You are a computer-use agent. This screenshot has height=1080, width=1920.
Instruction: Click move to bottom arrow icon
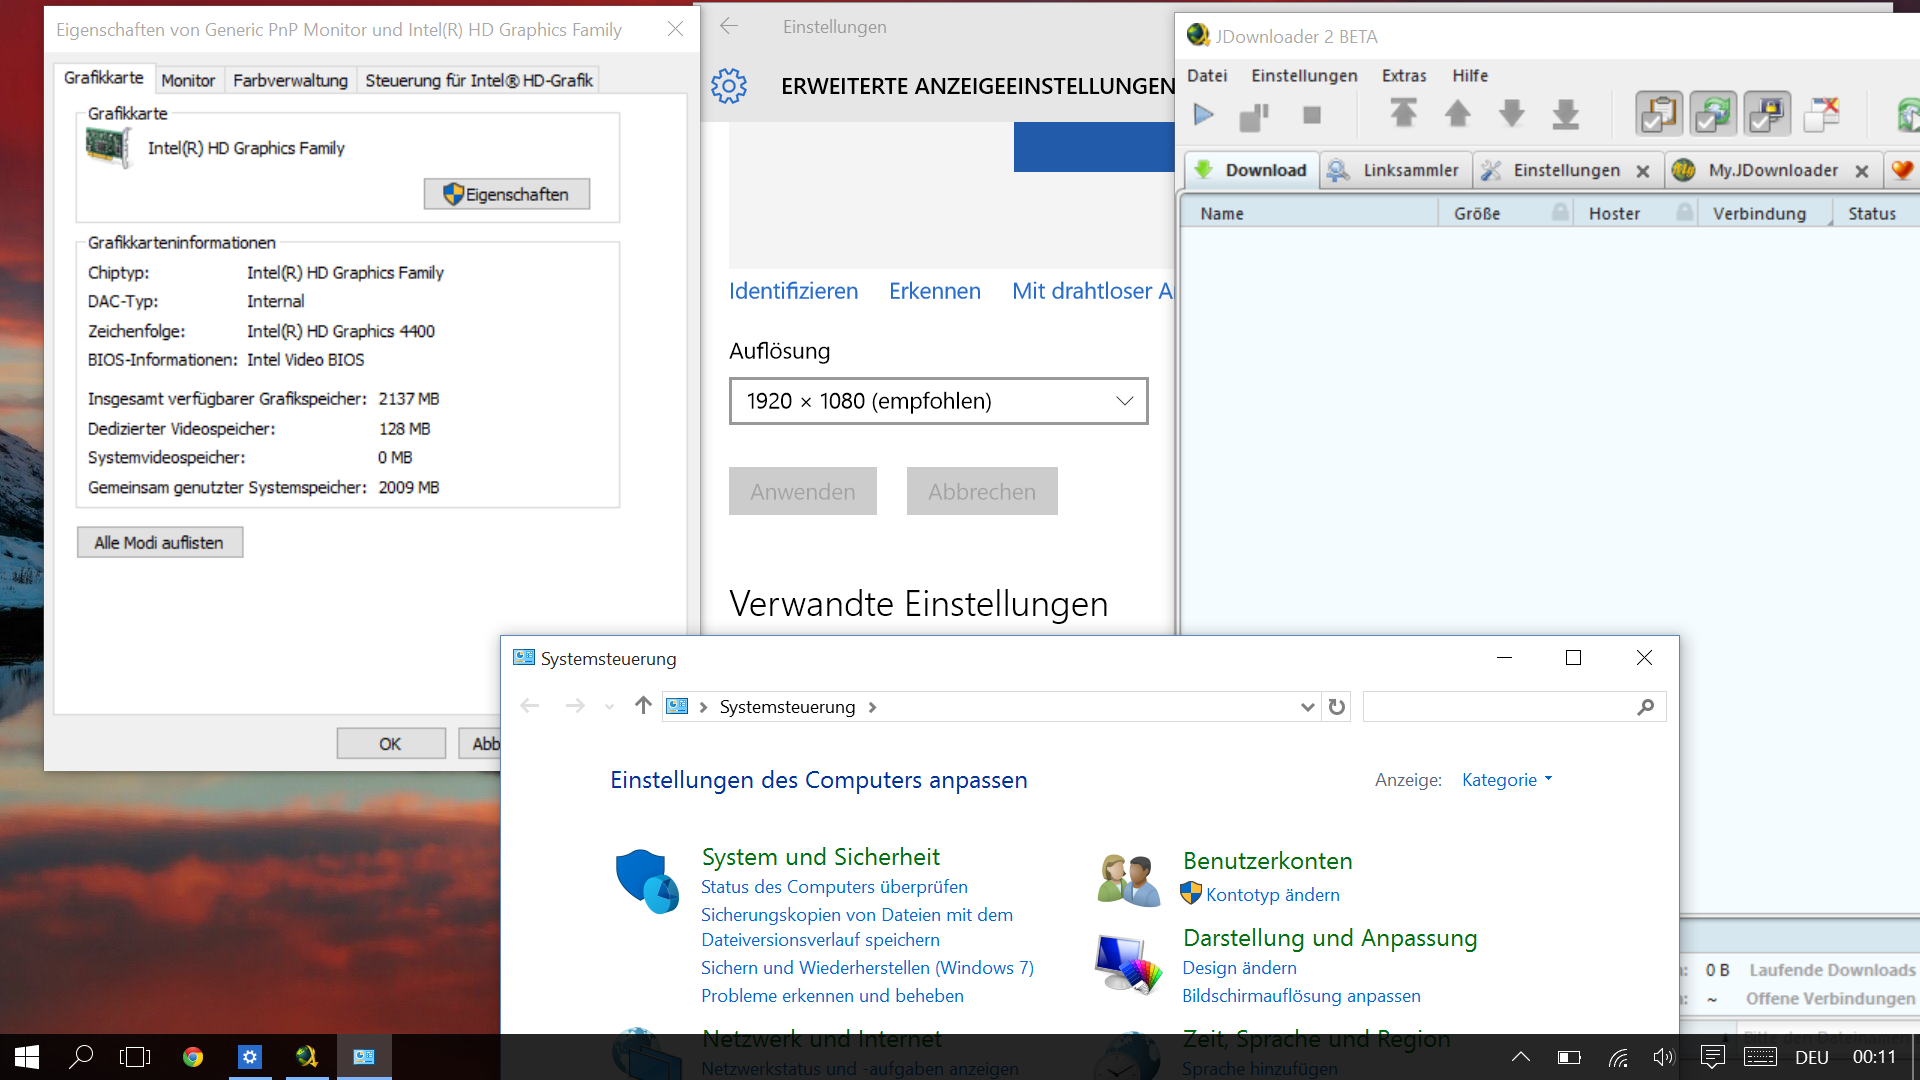(1565, 114)
